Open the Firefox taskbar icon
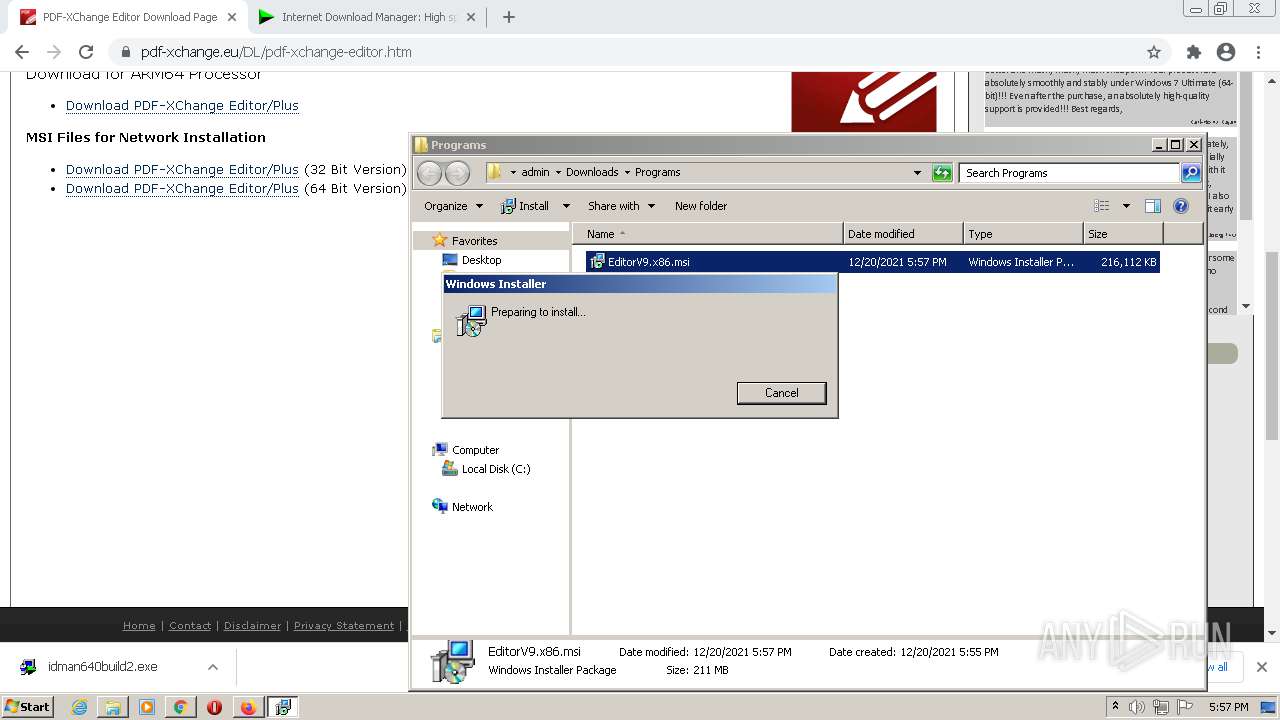 point(248,707)
